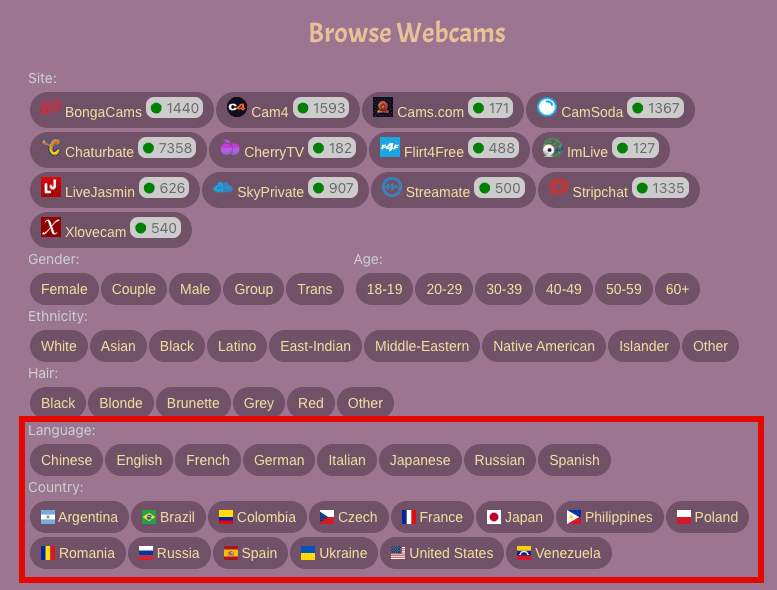Pick the 50-59 age range

pyautogui.click(x=623, y=289)
